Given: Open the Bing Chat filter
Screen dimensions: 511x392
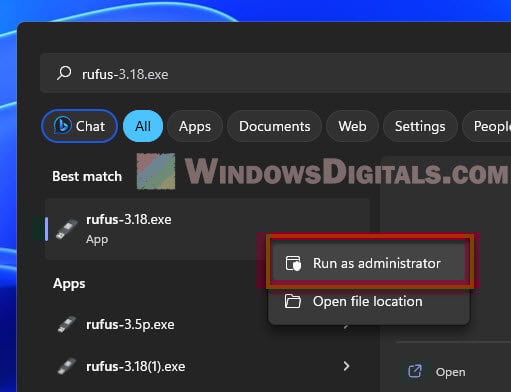Looking at the screenshot, I should [x=80, y=126].
